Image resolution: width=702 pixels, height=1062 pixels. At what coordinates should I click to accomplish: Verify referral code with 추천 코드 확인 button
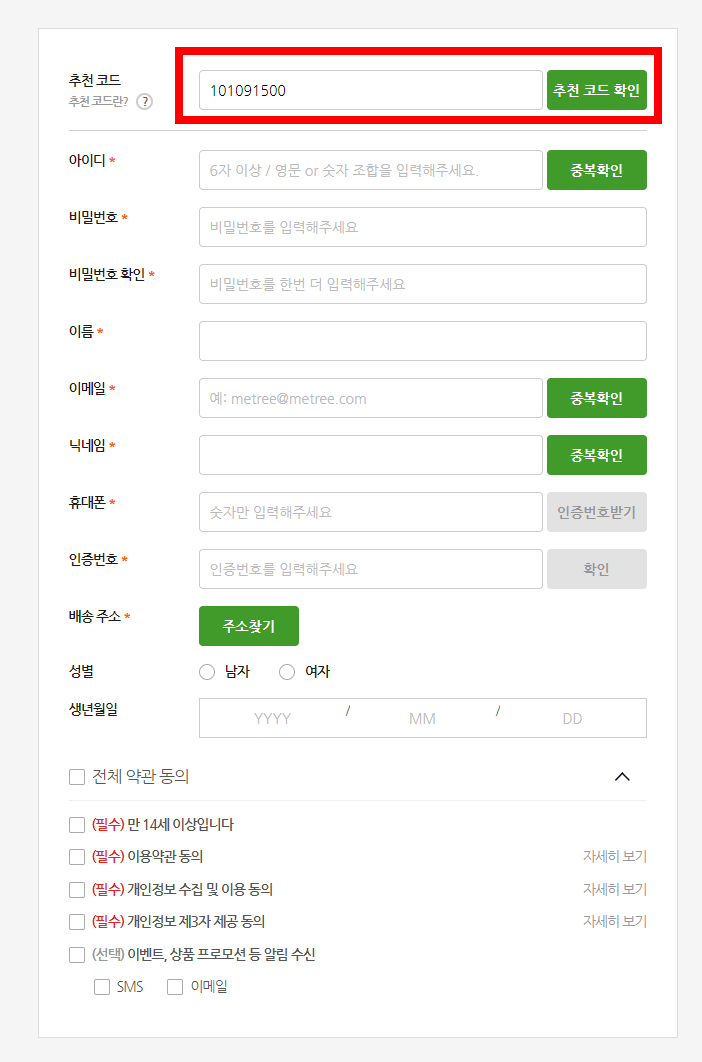[596, 89]
